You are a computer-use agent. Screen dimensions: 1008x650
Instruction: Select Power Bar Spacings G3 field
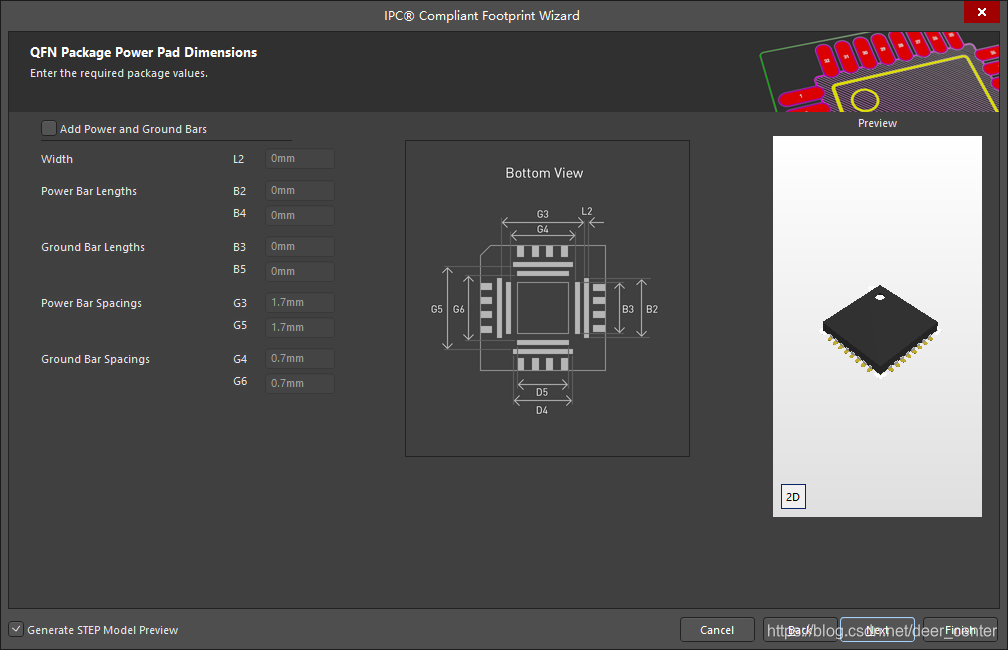pyautogui.click(x=299, y=302)
